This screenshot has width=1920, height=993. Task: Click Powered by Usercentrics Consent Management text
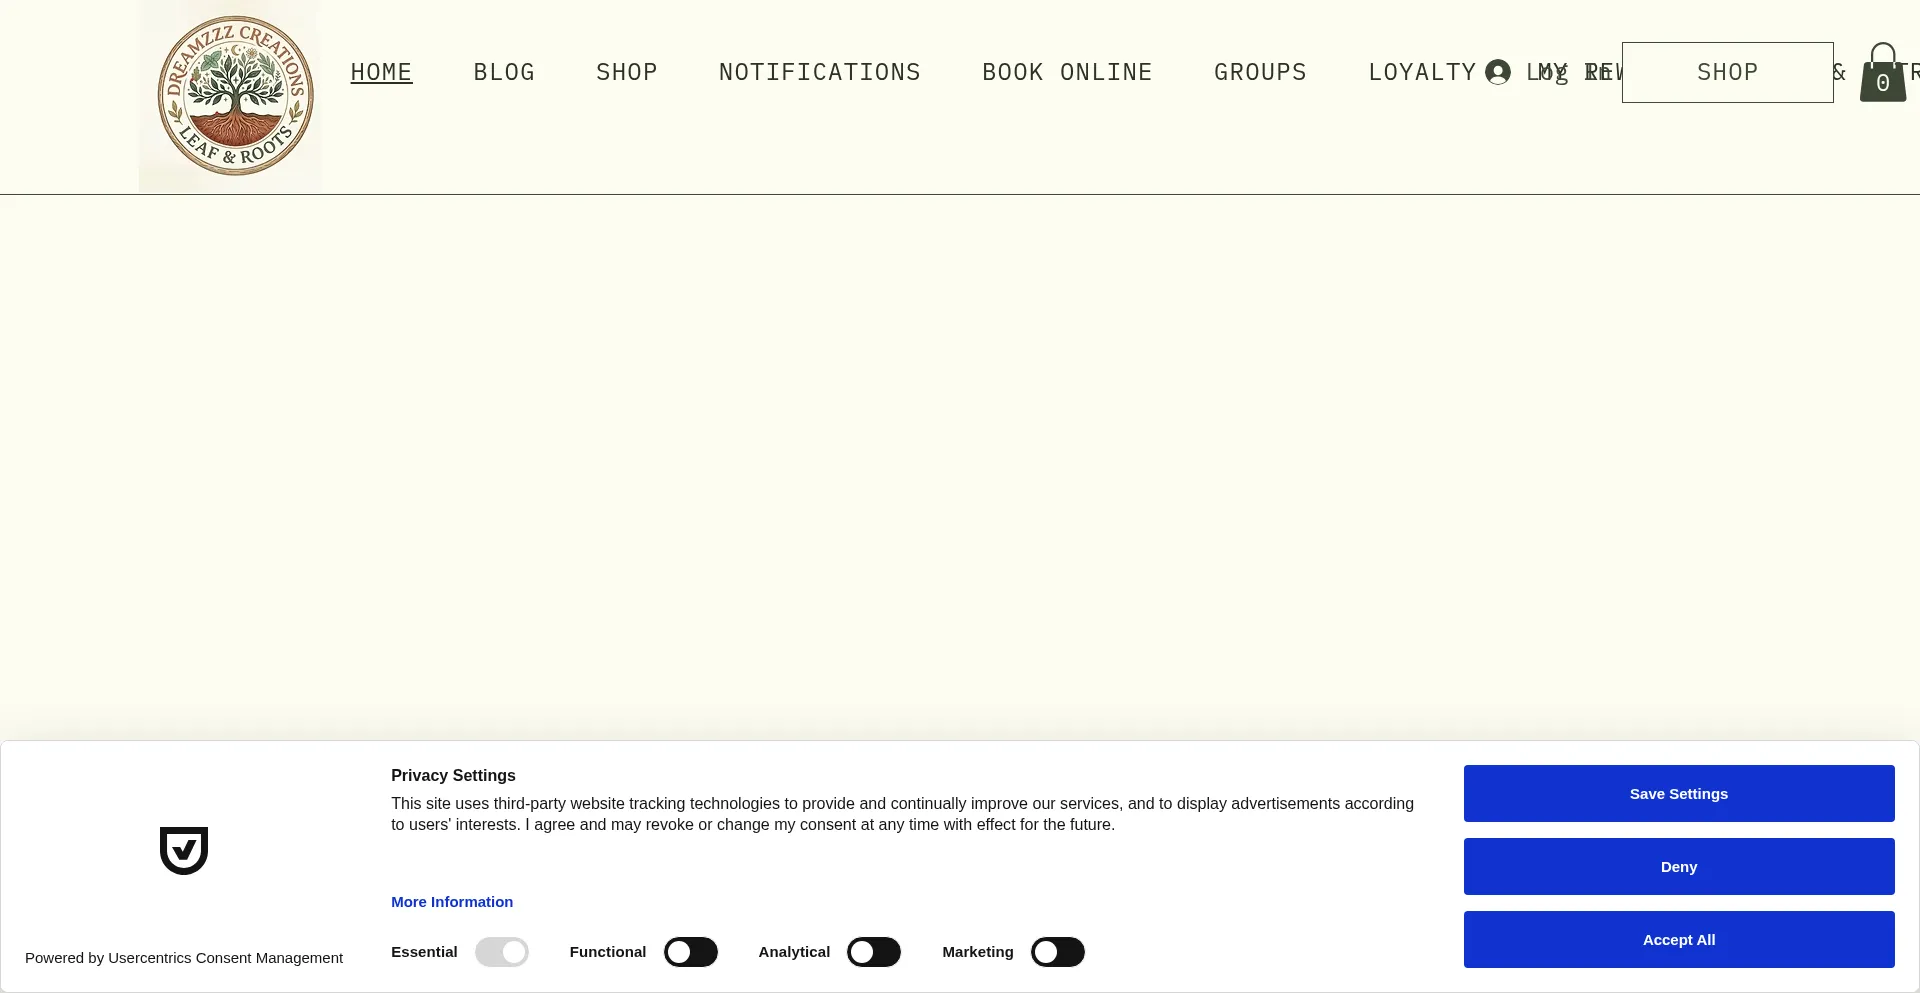tap(184, 958)
